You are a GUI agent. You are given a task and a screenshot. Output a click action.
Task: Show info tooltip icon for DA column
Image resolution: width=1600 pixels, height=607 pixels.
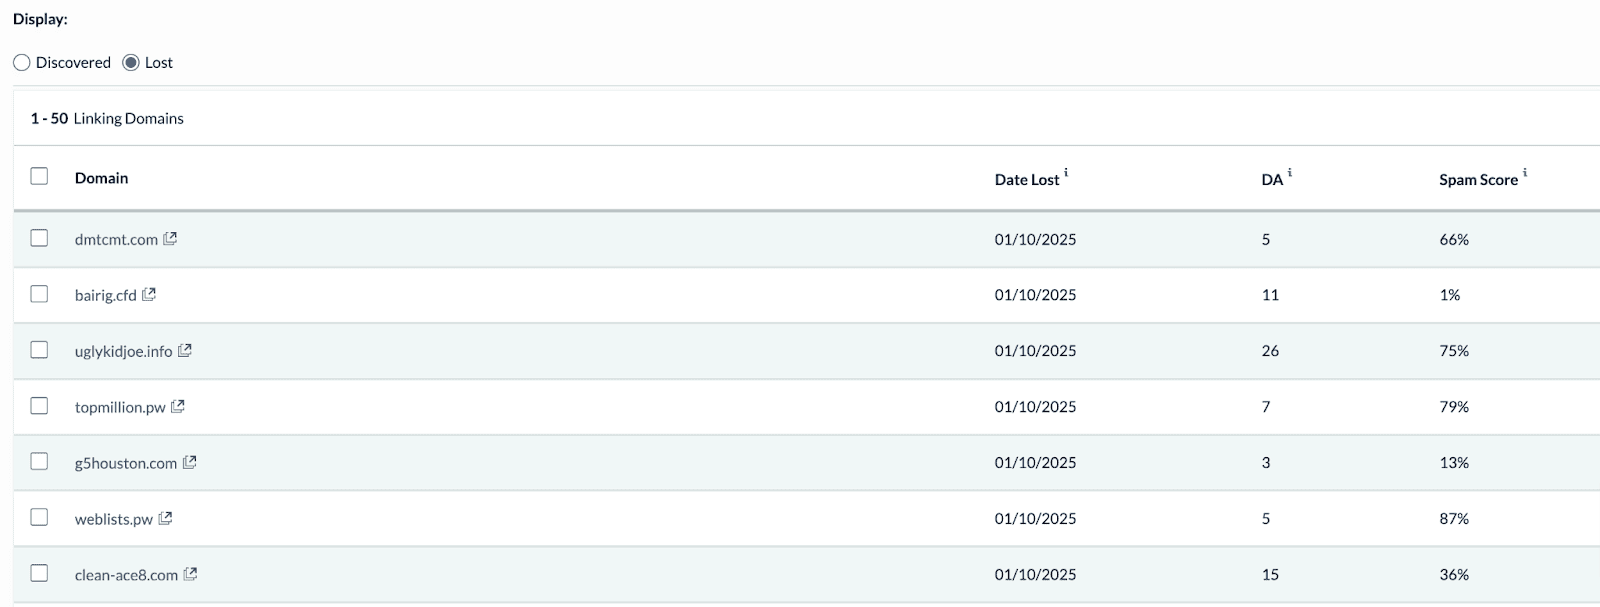1290,173
